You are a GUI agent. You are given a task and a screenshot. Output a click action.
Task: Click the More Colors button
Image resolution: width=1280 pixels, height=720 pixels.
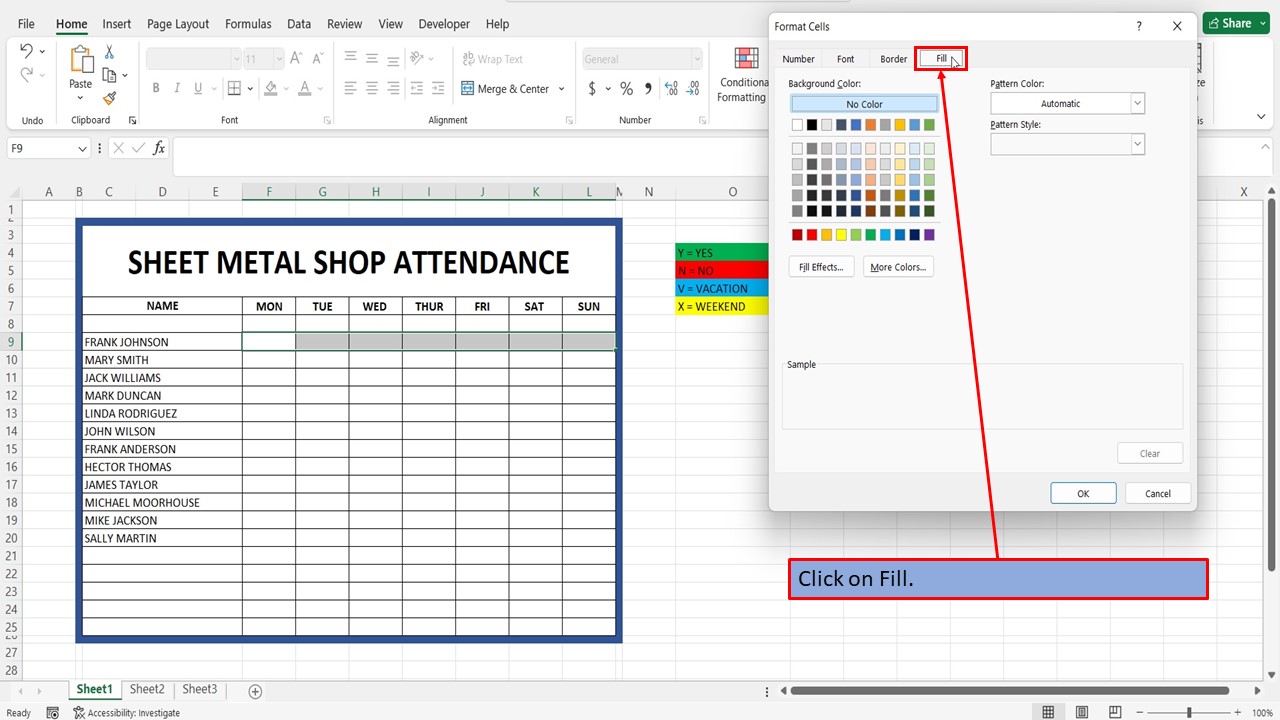898,267
